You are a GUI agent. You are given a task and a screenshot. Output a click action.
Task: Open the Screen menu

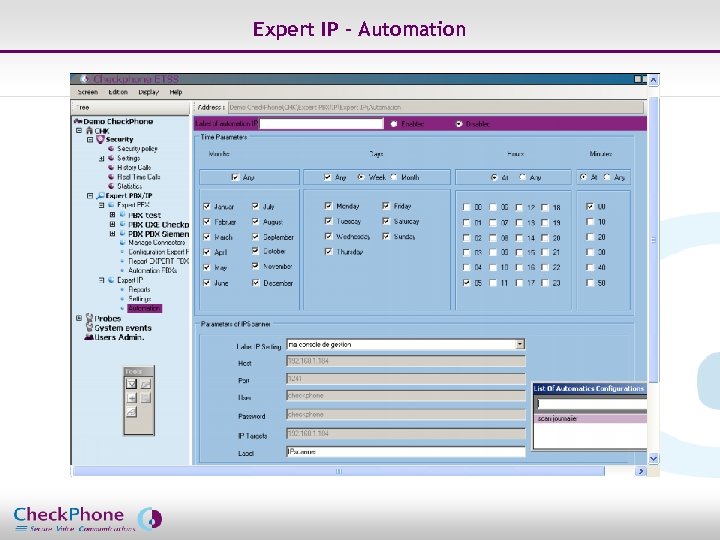tap(88, 92)
